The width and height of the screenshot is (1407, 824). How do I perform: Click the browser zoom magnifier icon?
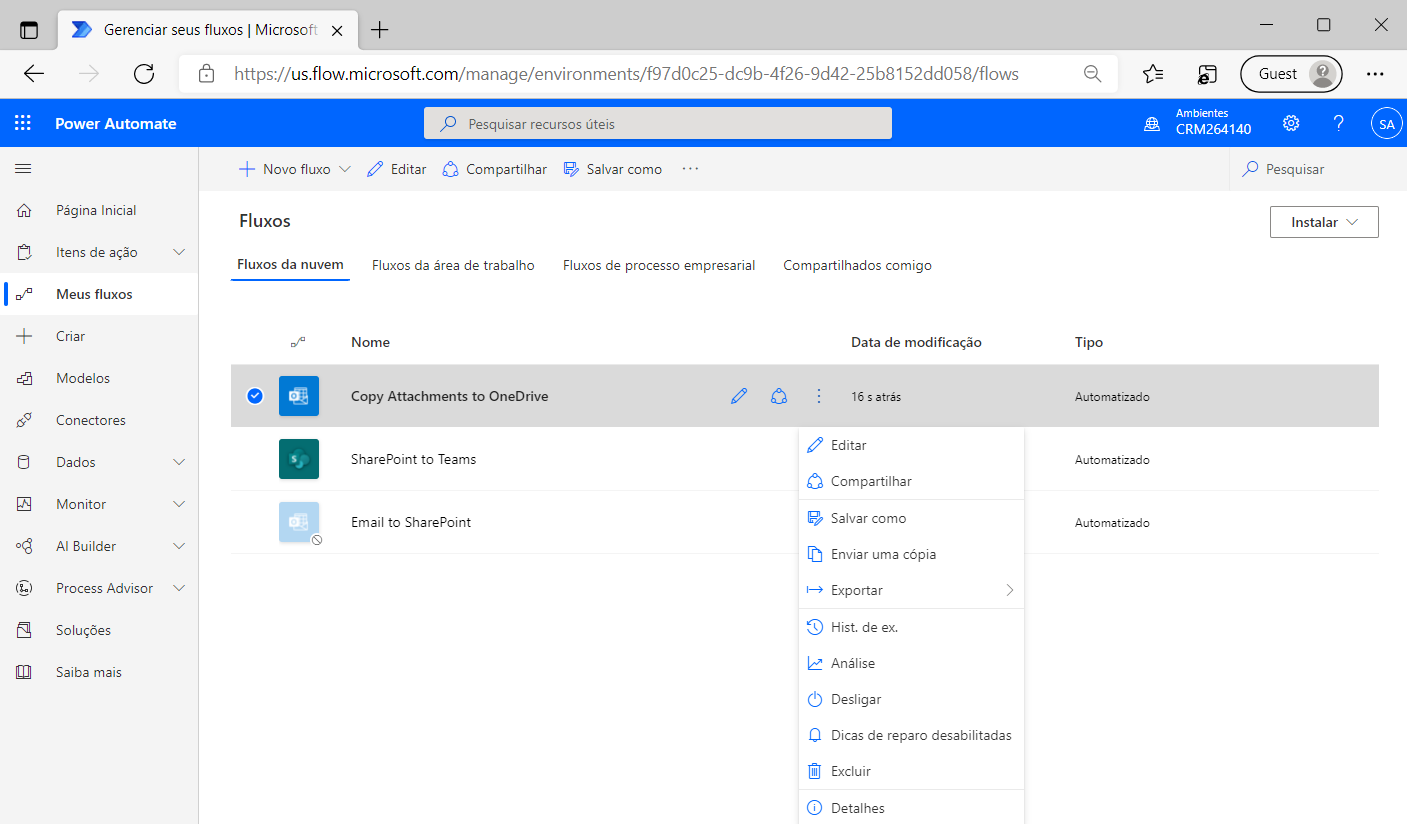[x=1093, y=73]
